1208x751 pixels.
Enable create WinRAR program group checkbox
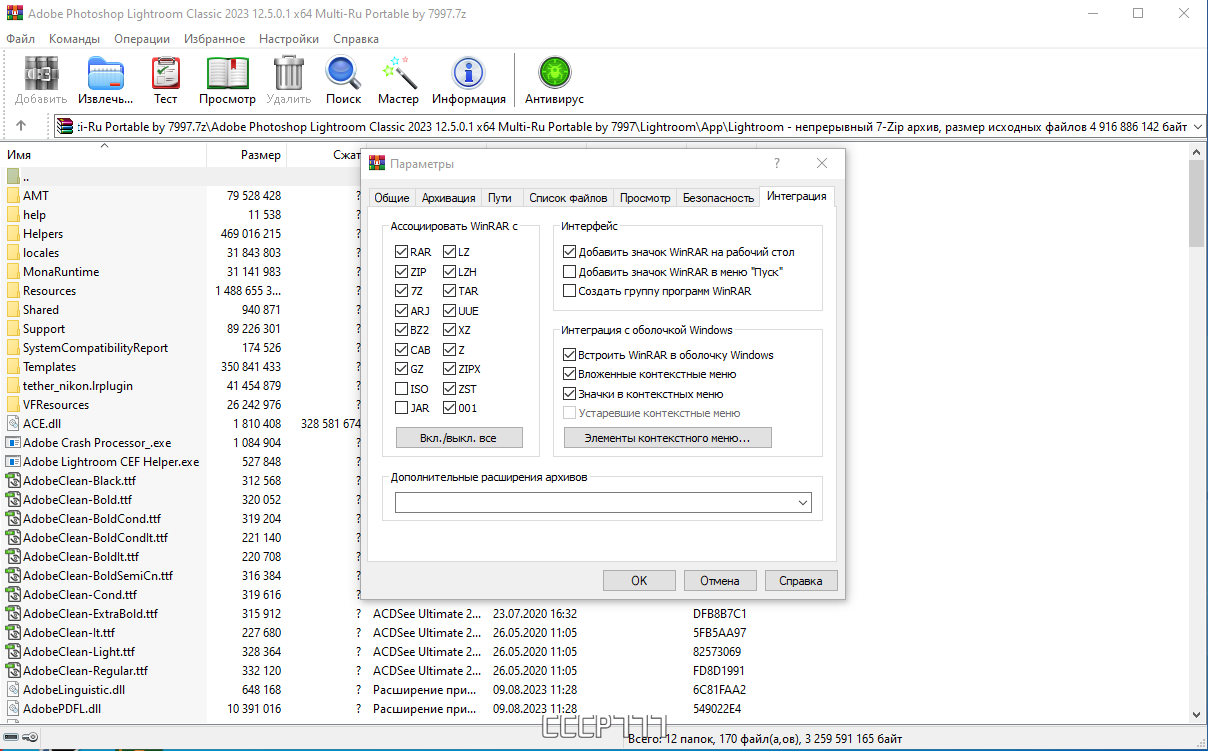pos(570,291)
